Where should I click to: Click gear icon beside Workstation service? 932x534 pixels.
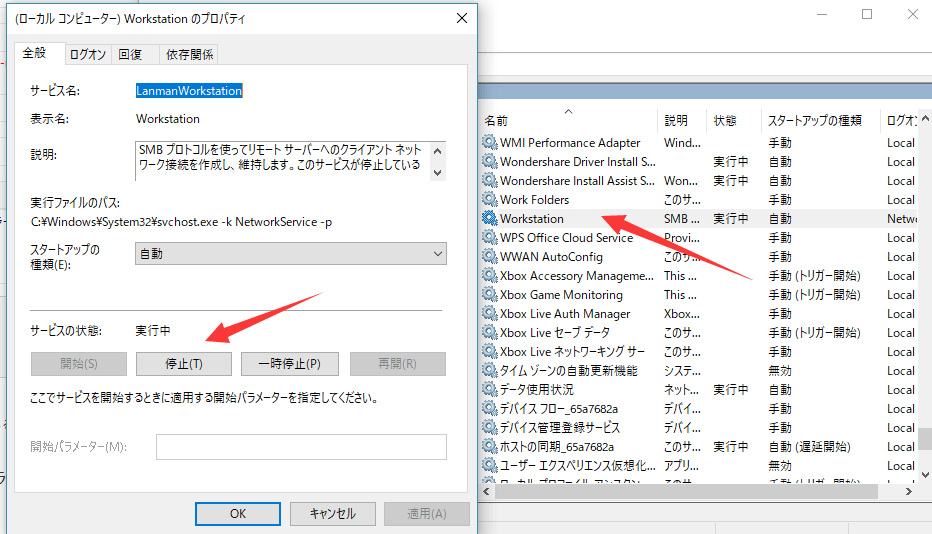point(489,218)
